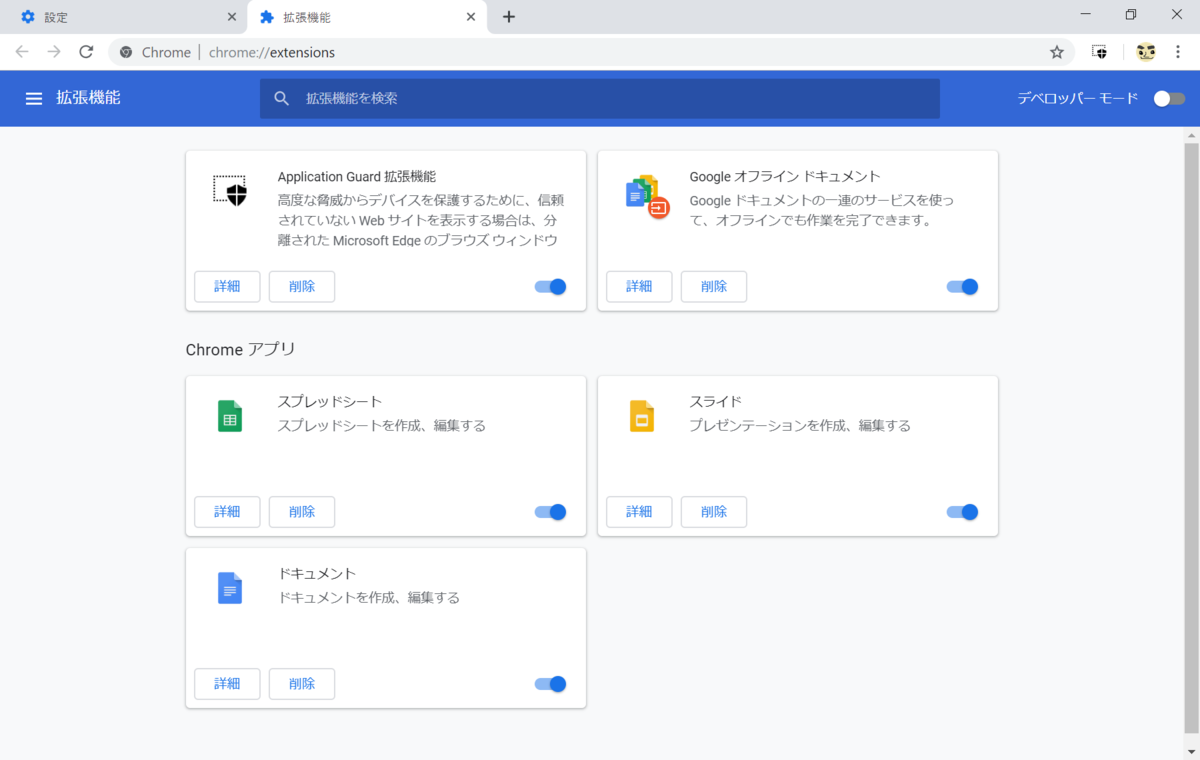1200x760 pixels.
Task: Click the Chrome アプリ section heading
Action: [x=241, y=350]
